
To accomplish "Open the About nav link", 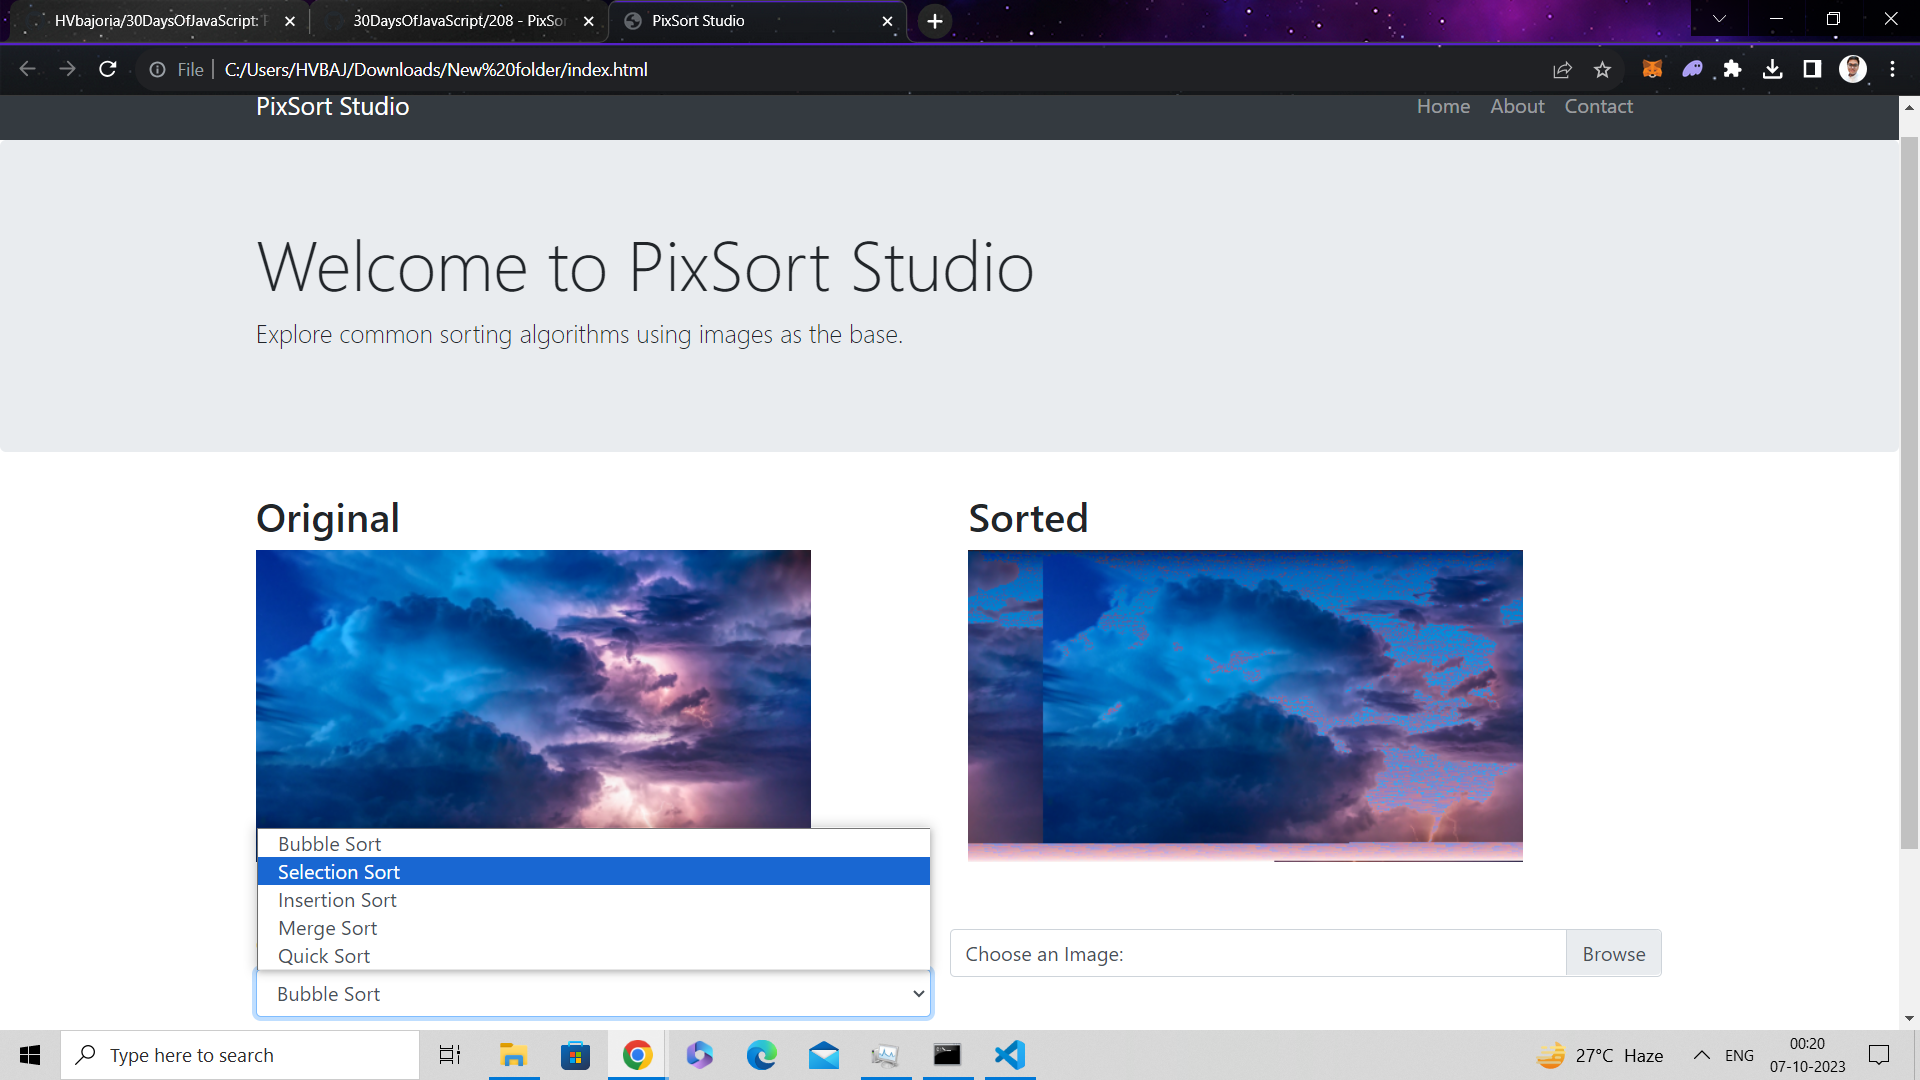I will [1517, 106].
